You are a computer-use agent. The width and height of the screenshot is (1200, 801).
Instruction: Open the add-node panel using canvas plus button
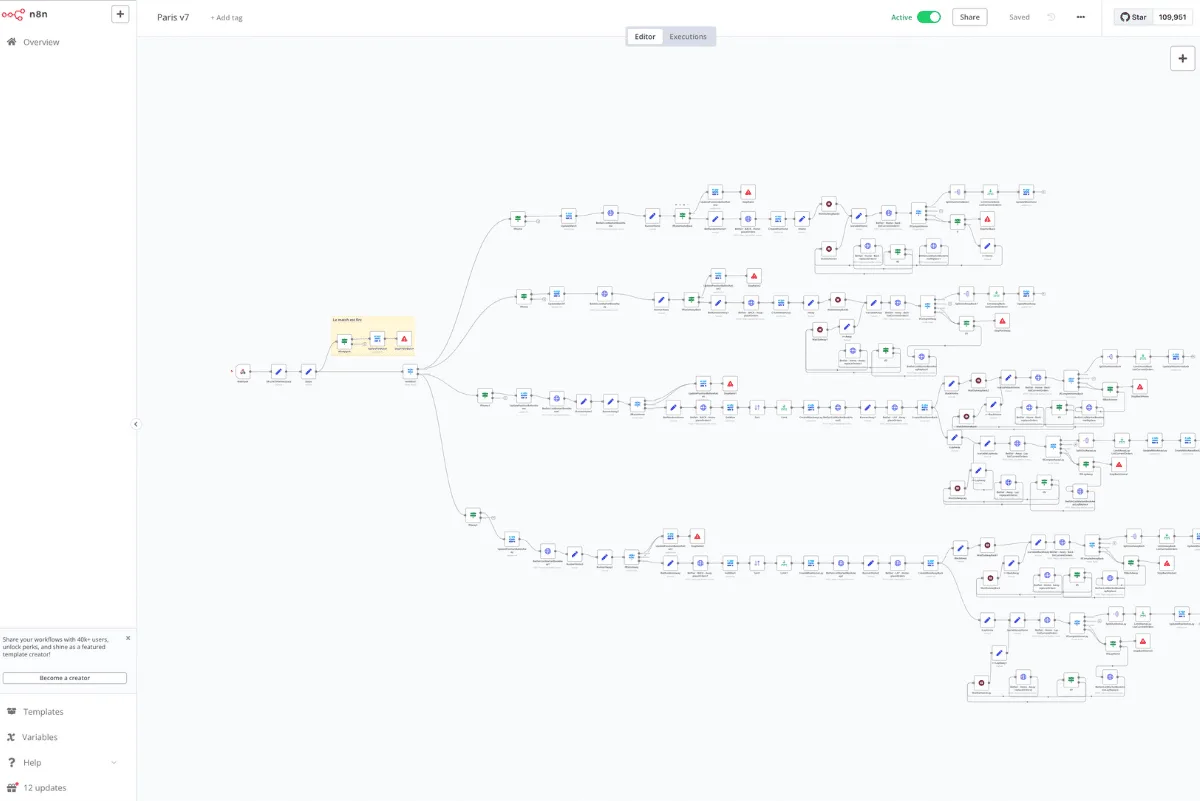coord(1182,58)
